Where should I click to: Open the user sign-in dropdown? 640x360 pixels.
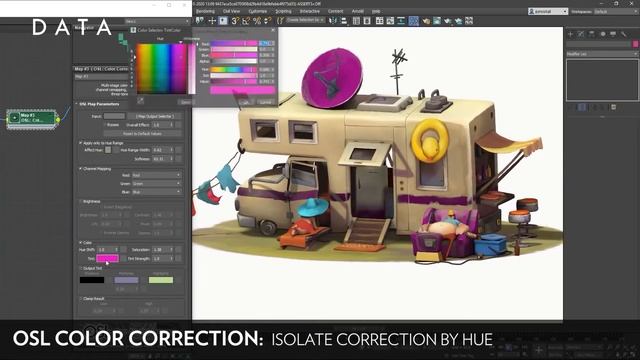pos(548,11)
